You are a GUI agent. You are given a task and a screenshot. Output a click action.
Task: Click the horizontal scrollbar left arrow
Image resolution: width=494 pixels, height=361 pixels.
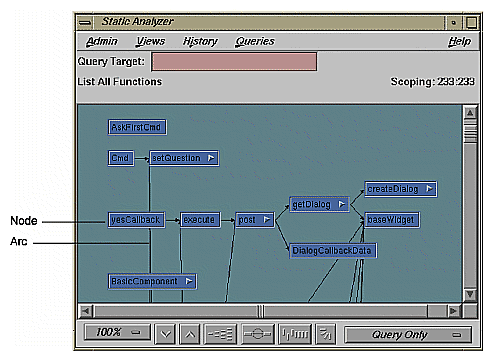point(85,311)
